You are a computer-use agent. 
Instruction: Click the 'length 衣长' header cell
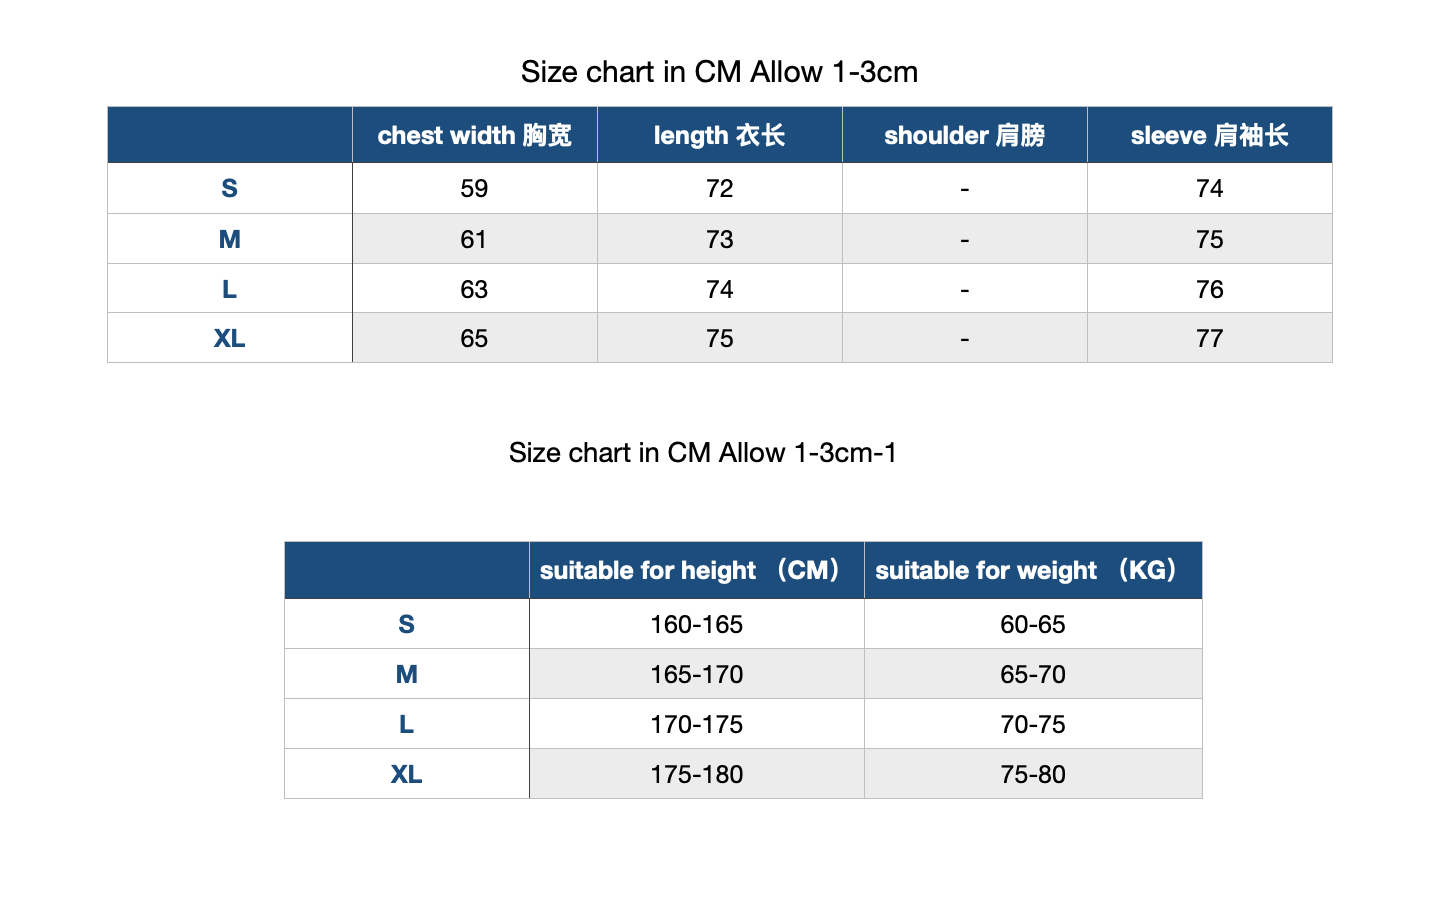pyautogui.click(x=720, y=135)
